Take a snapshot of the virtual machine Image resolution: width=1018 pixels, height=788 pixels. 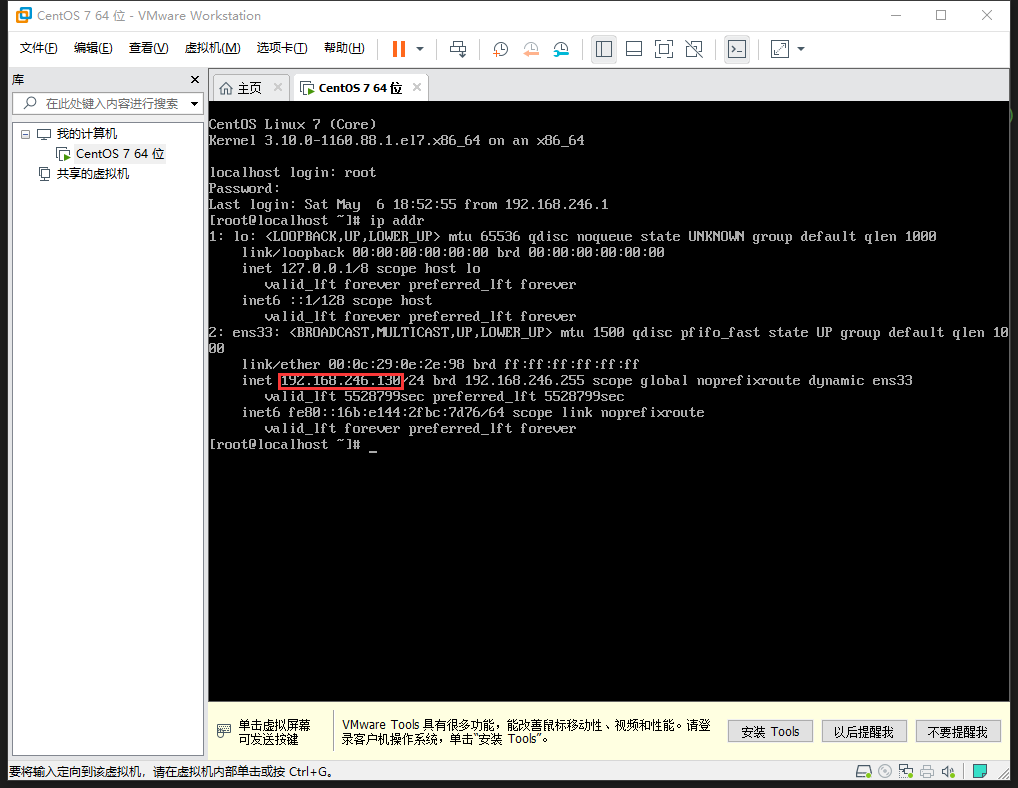tap(500, 49)
